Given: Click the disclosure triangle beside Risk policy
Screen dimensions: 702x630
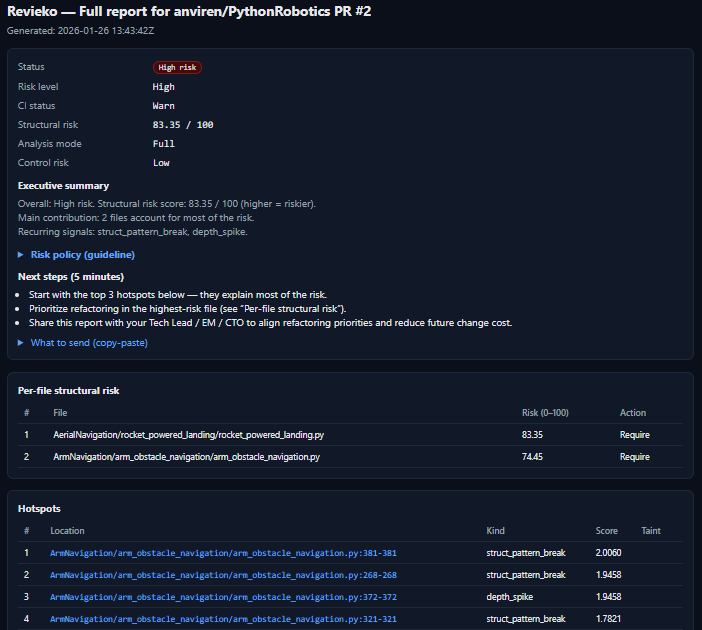Looking at the screenshot, I should (21, 255).
